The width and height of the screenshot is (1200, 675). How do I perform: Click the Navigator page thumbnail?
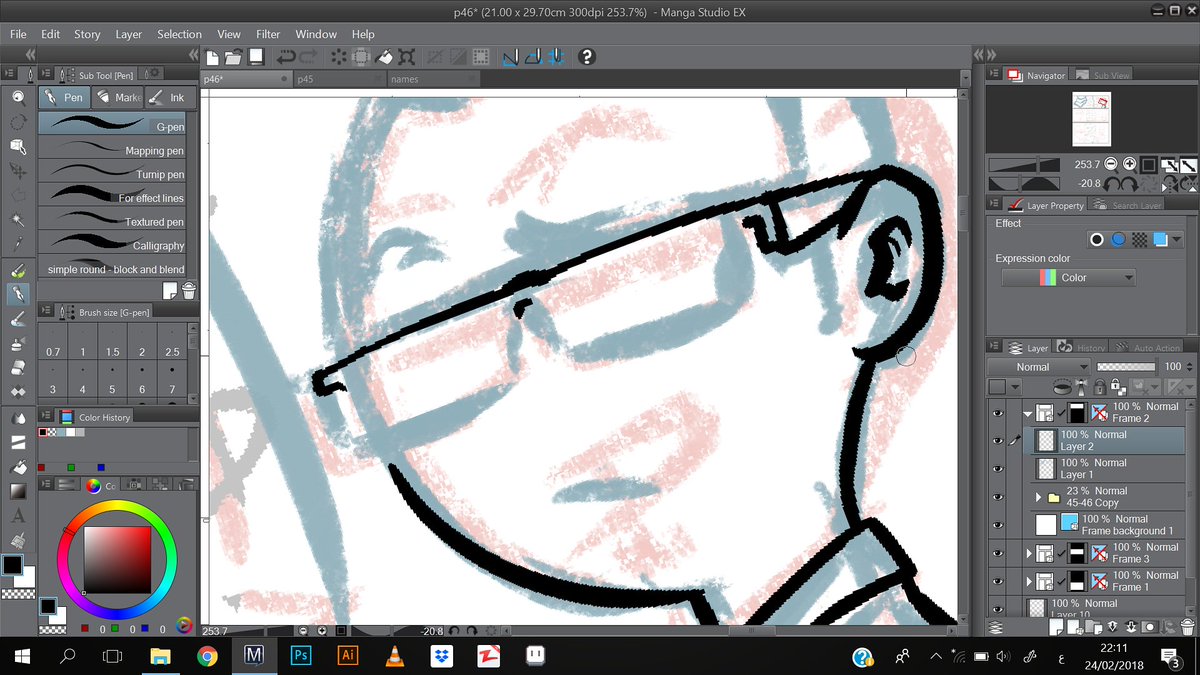tap(1090, 117)
